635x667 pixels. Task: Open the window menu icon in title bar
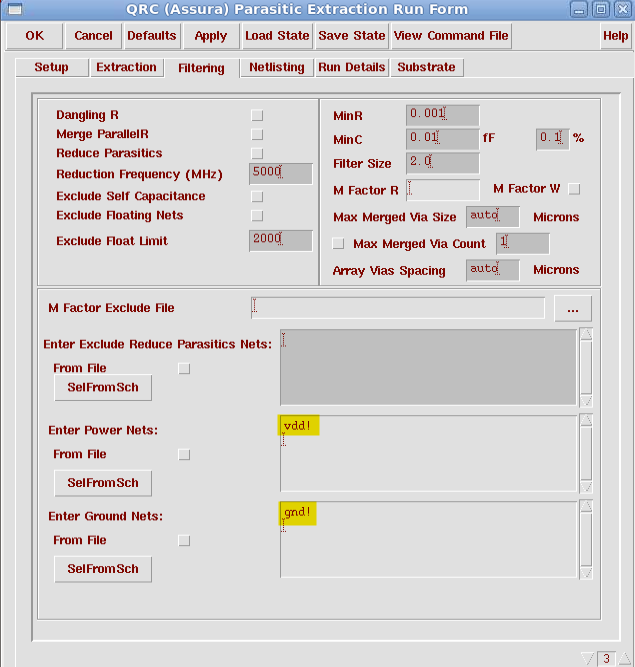coord(13,10)
